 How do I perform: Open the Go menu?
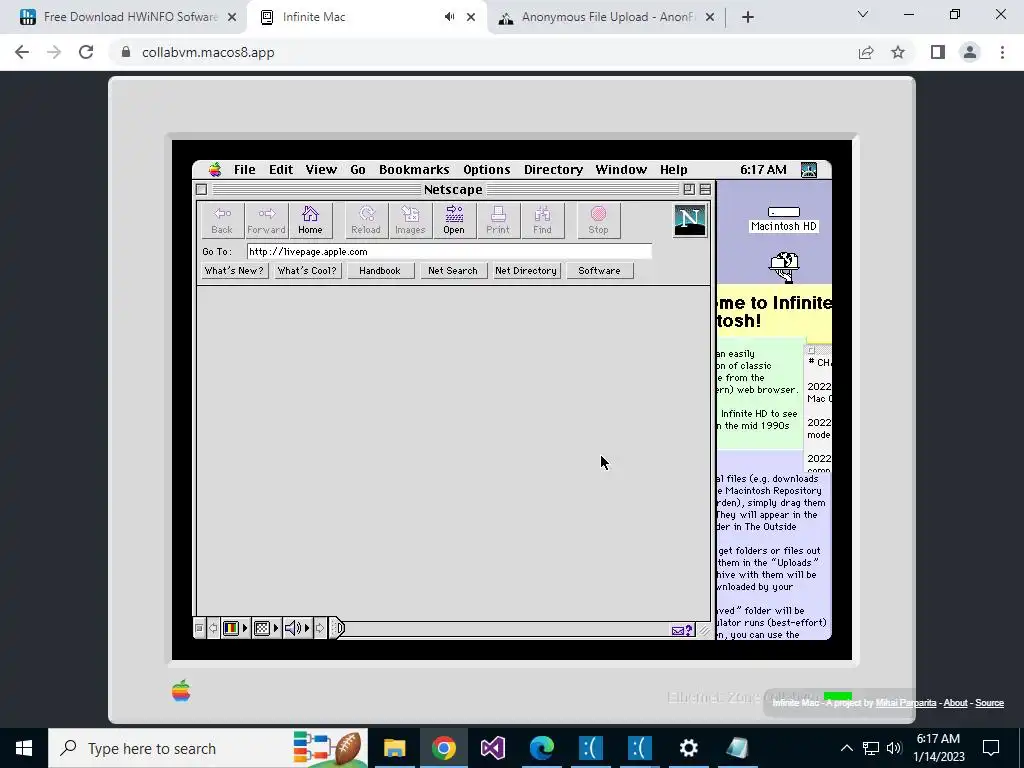[x=358, y=170]
